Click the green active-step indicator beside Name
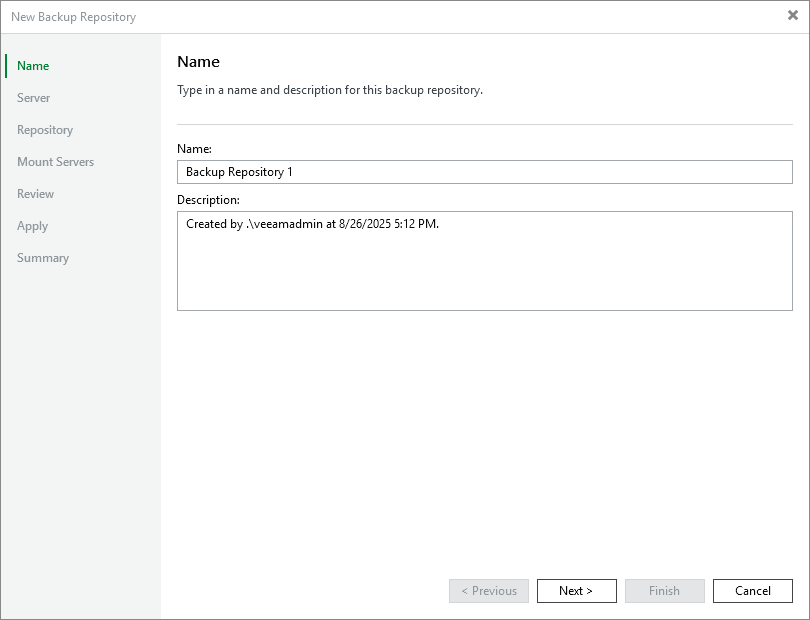Screen dimensions: 810x620 (x=6, y=66)
